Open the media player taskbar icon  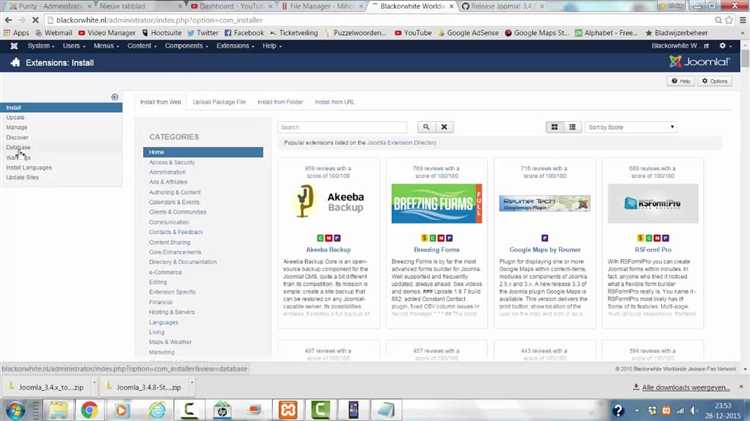tap(122, 410)
